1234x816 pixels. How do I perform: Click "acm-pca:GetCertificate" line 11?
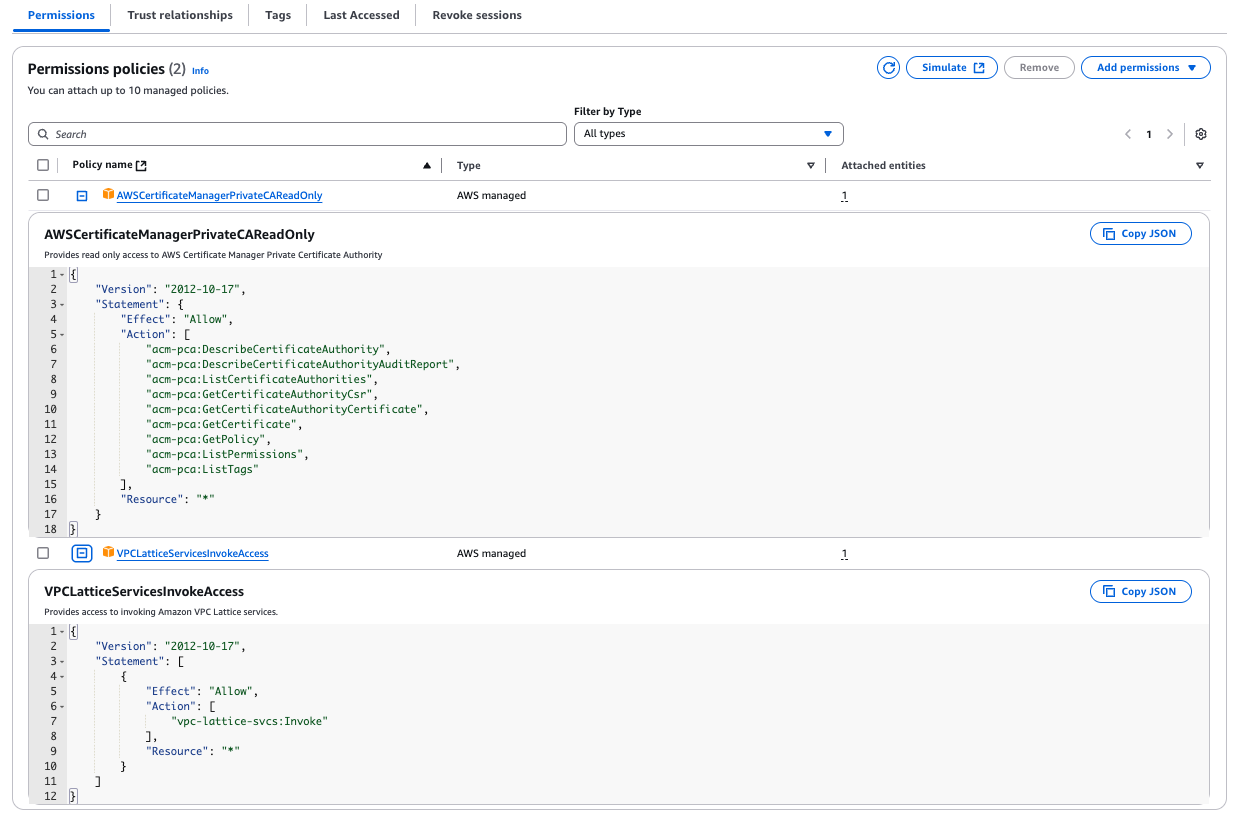click(224, 424)
